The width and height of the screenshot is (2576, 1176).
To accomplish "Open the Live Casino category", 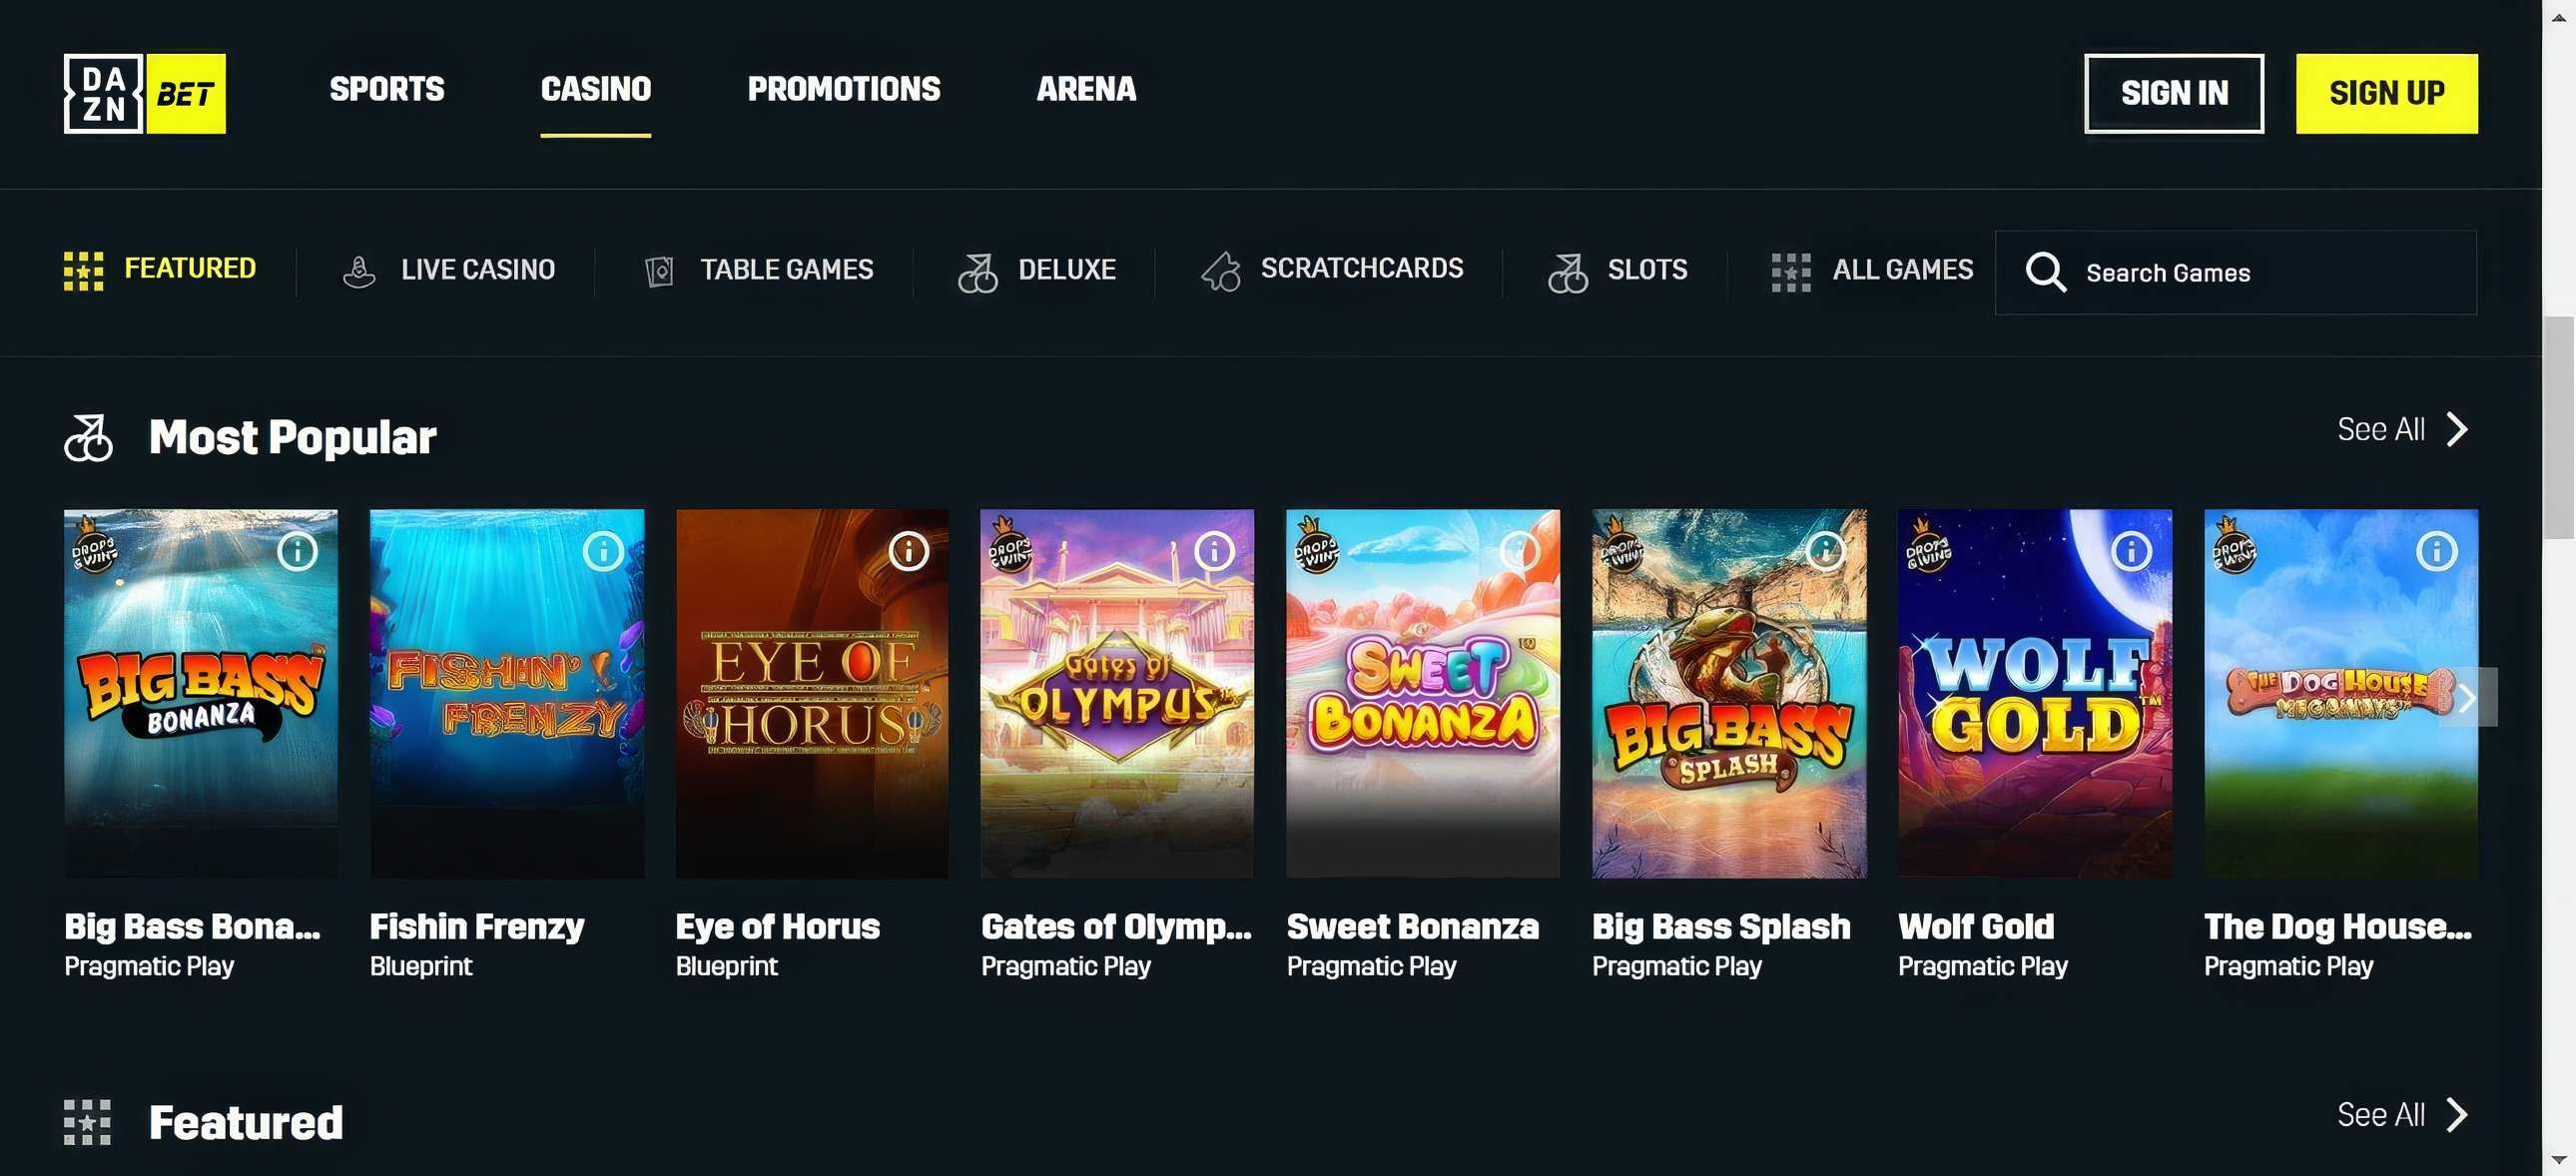I will click(x=359, y=270).
